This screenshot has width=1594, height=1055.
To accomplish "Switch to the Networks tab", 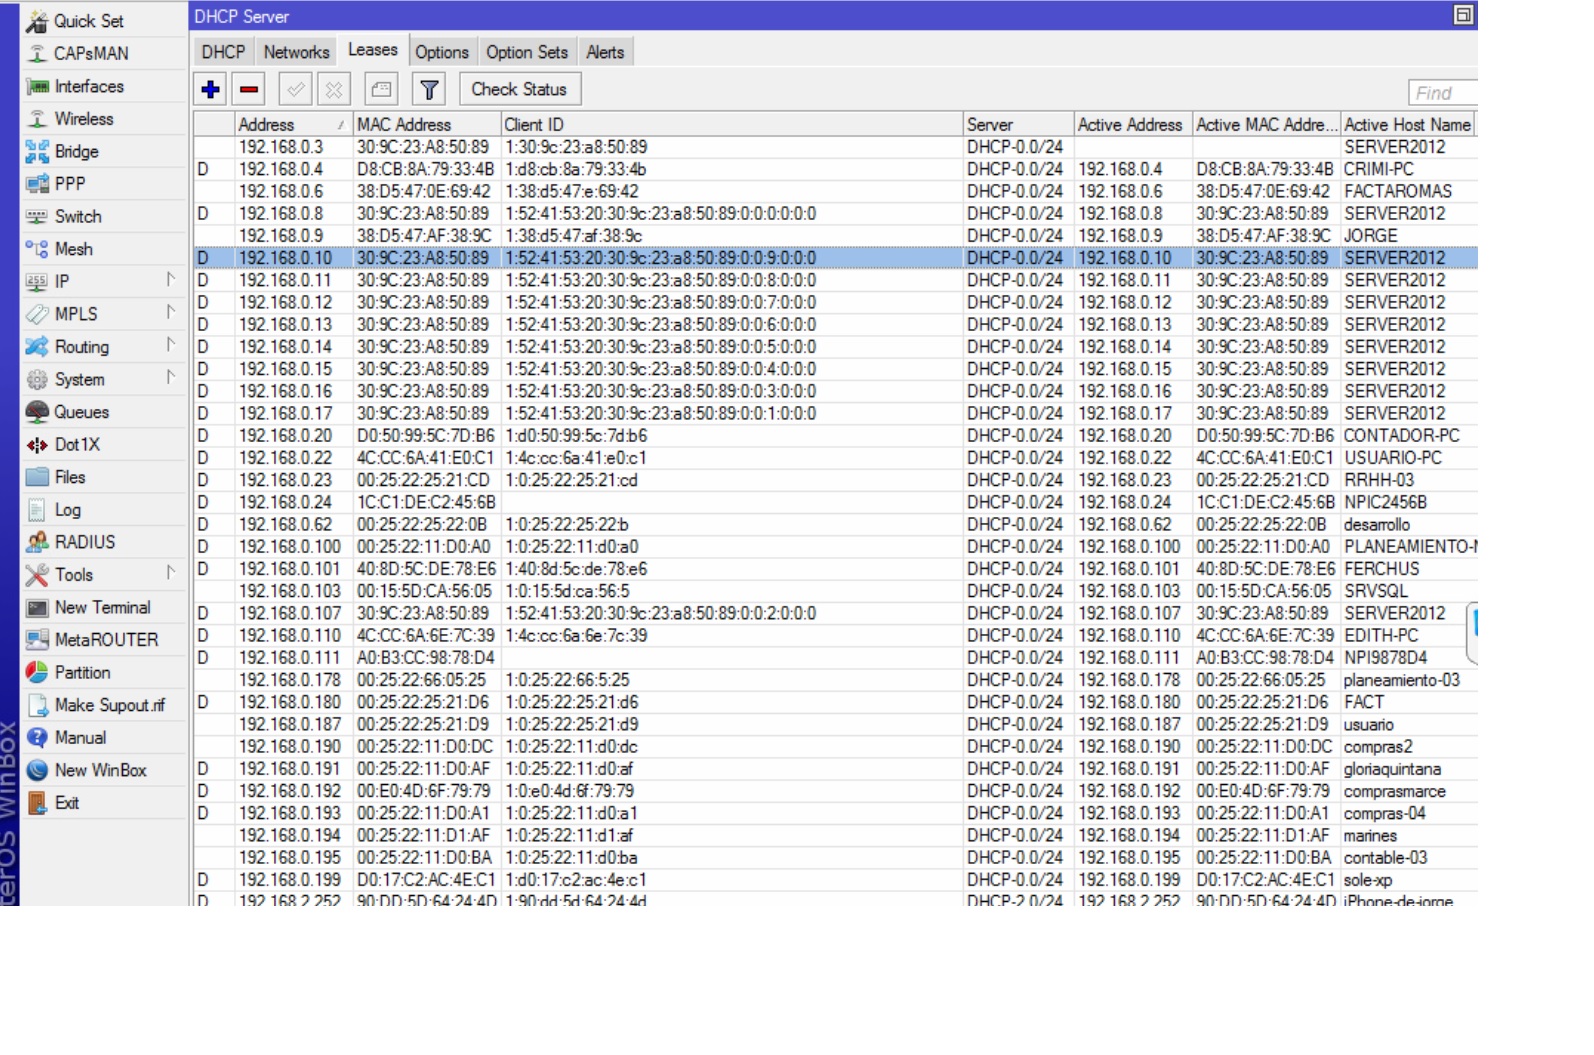I will coord(296,52).
